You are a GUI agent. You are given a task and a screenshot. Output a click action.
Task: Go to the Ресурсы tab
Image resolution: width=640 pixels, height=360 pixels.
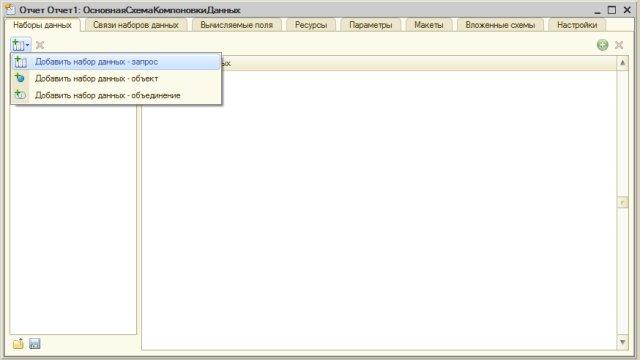tap(311, 25)
